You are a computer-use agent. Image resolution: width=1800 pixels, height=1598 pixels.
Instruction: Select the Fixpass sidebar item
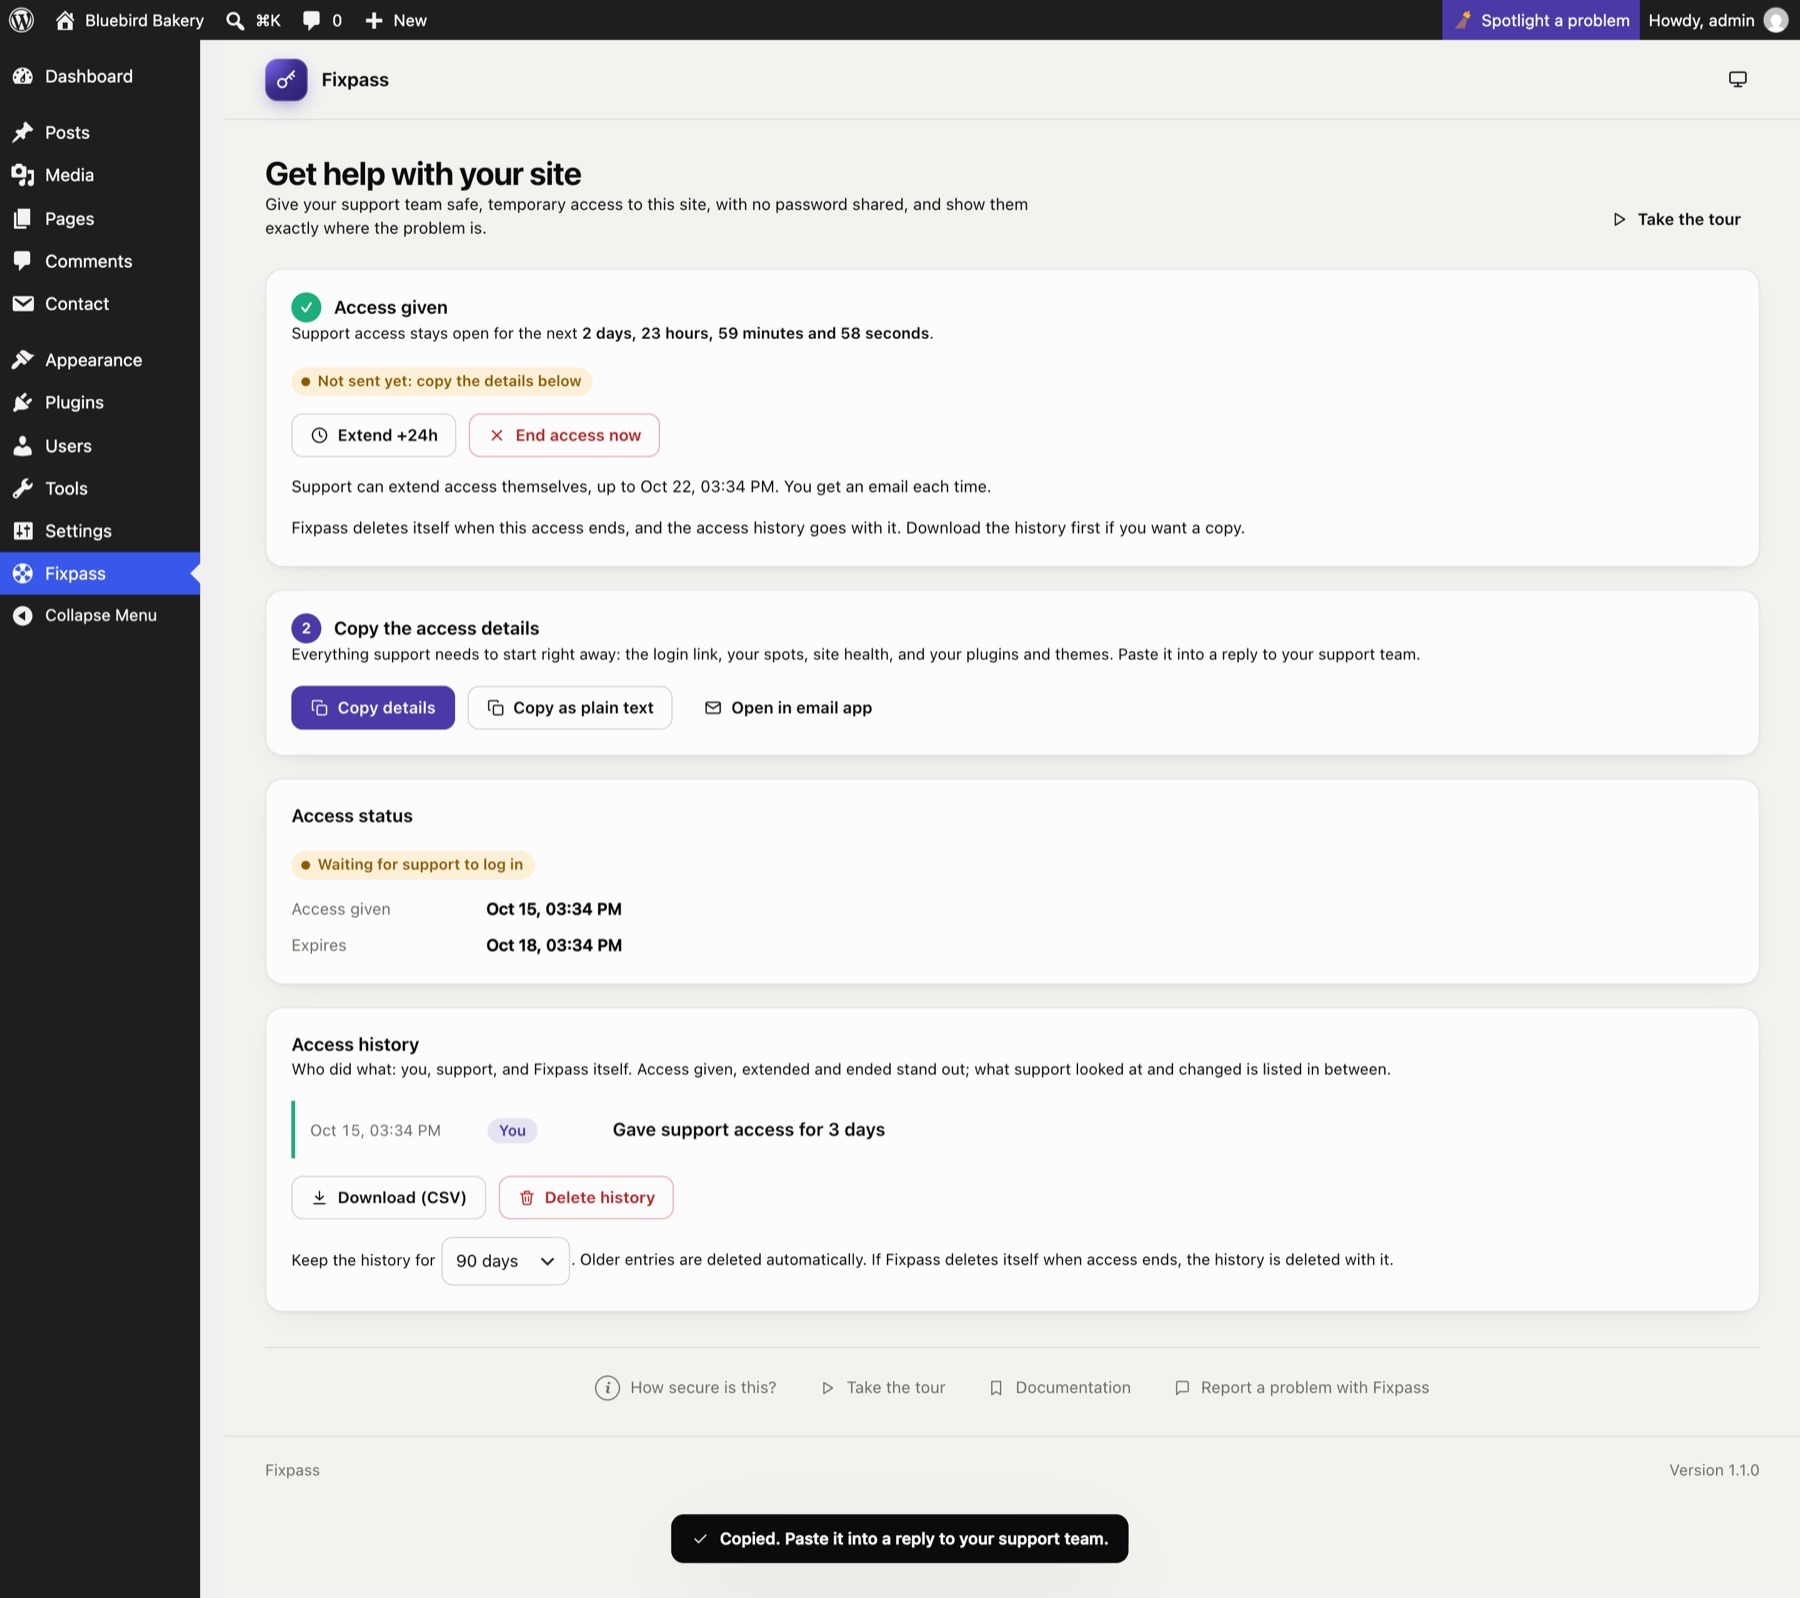100,573
